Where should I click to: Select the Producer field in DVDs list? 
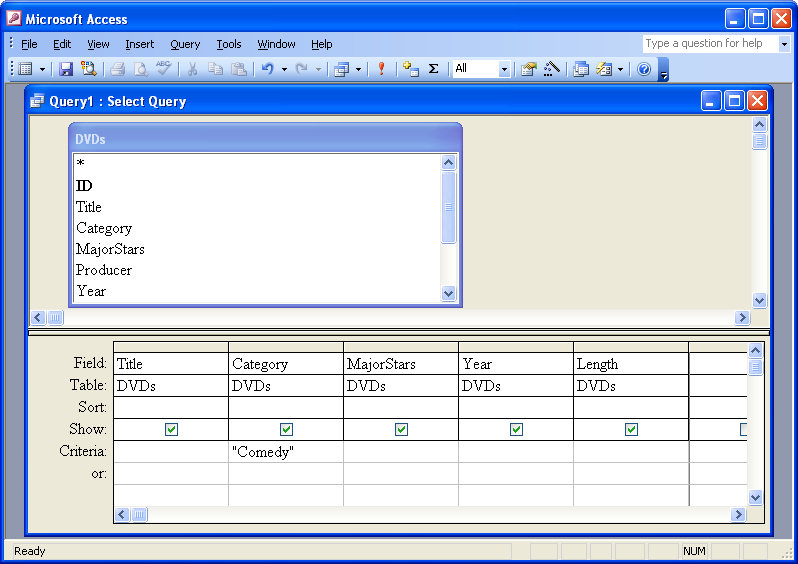(256, 270)
